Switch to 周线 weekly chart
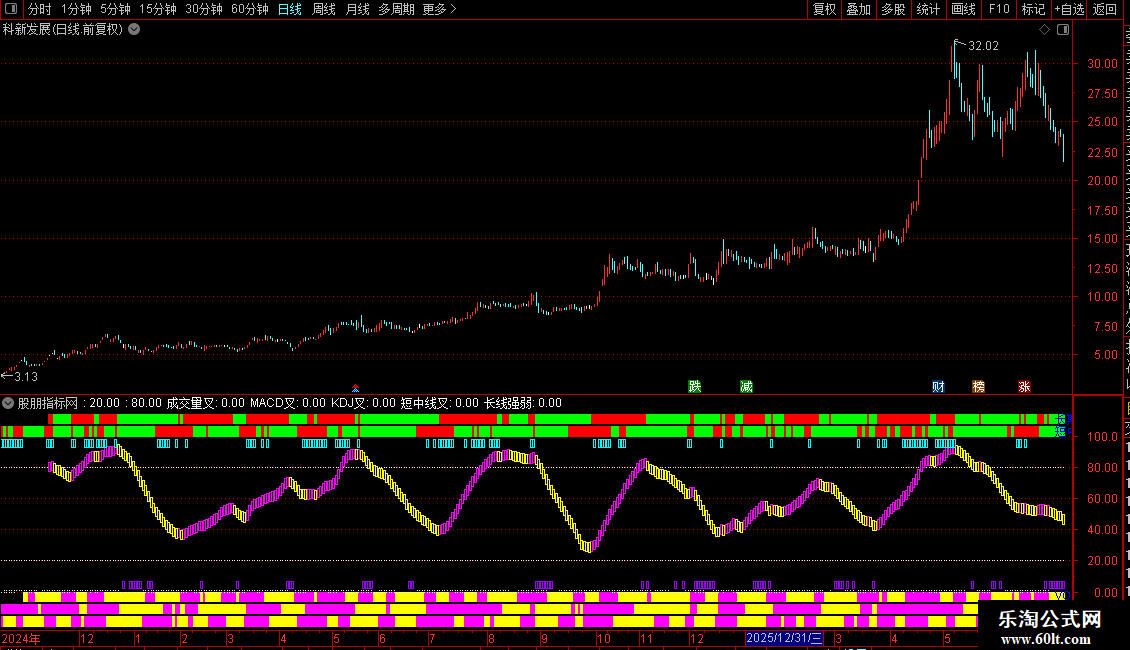The image size is (1130, 650). [324, 9]
